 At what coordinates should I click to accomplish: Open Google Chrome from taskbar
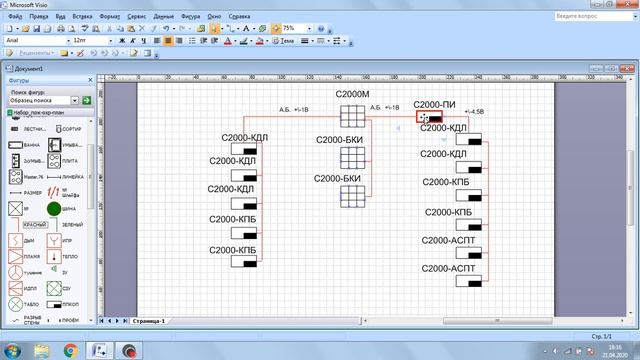coord(71,351)
